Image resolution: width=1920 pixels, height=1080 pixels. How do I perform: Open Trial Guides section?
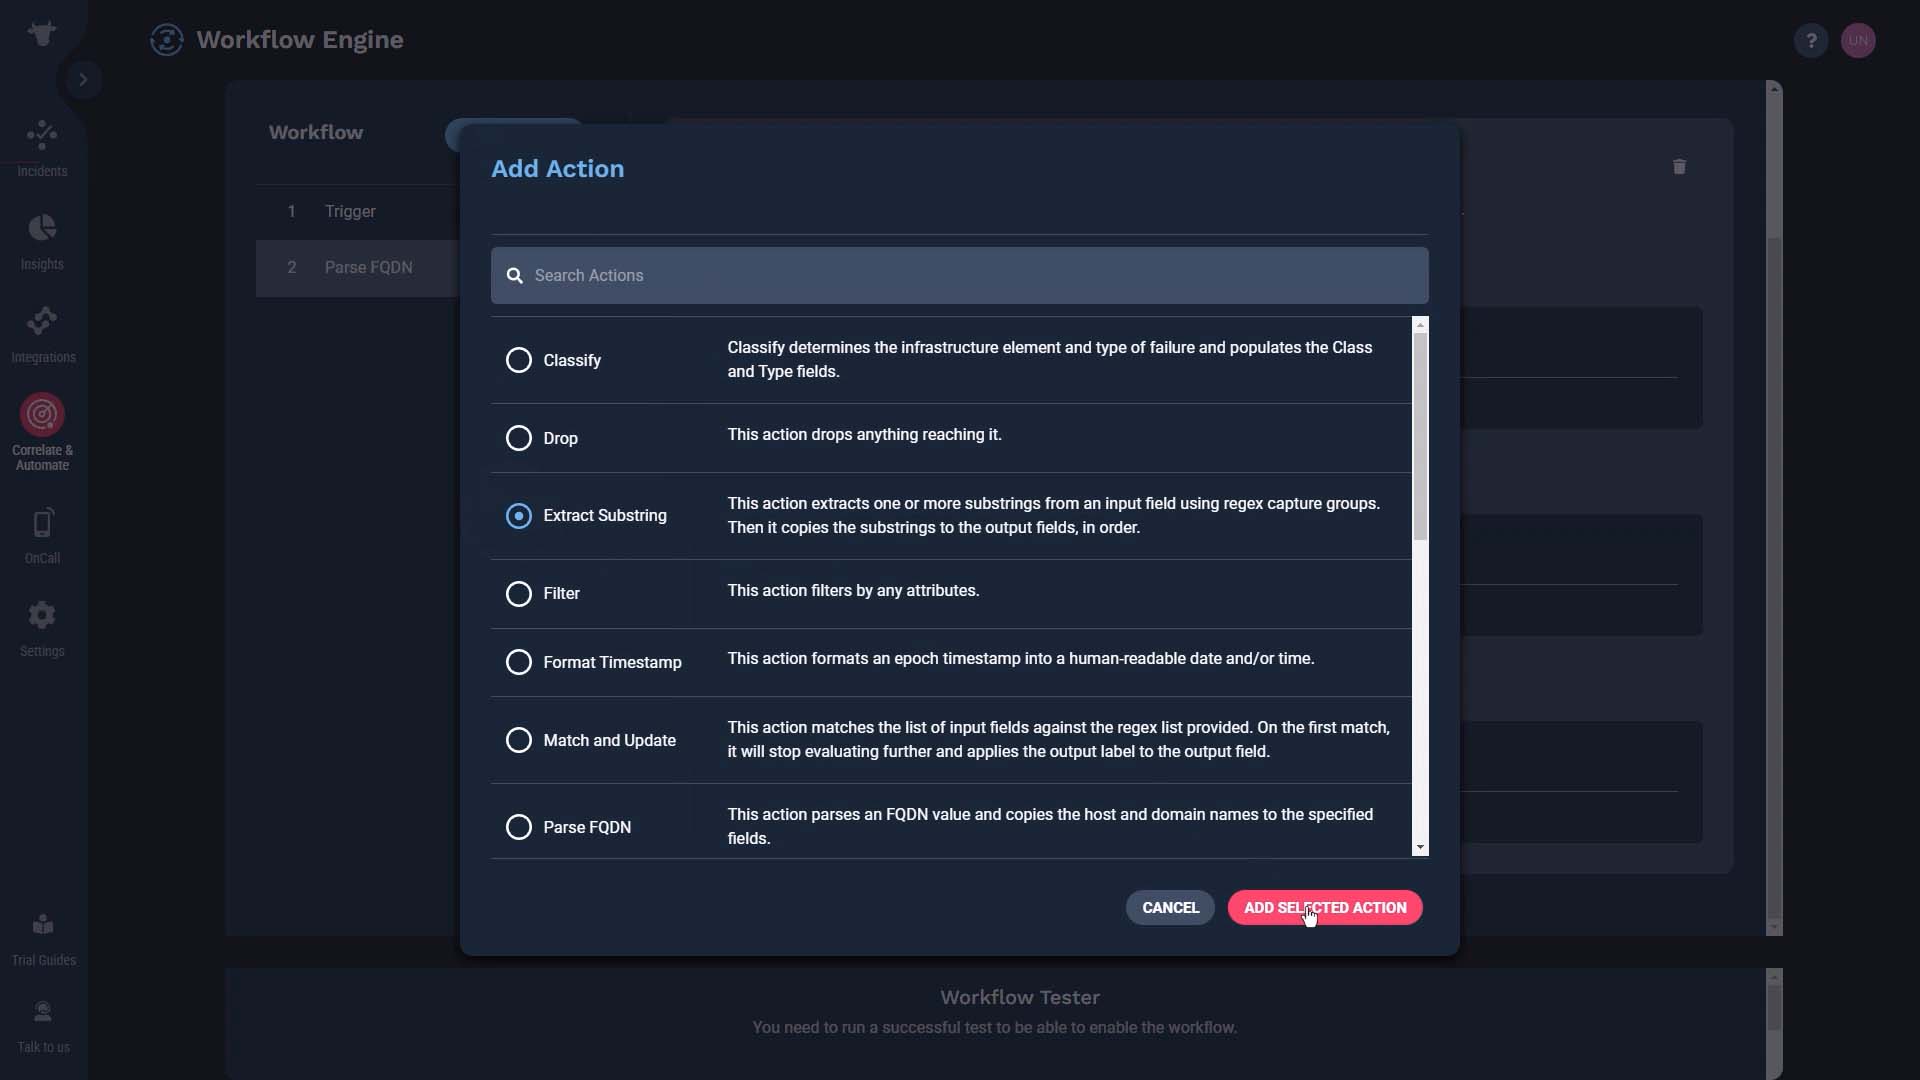tap(42, 939)
